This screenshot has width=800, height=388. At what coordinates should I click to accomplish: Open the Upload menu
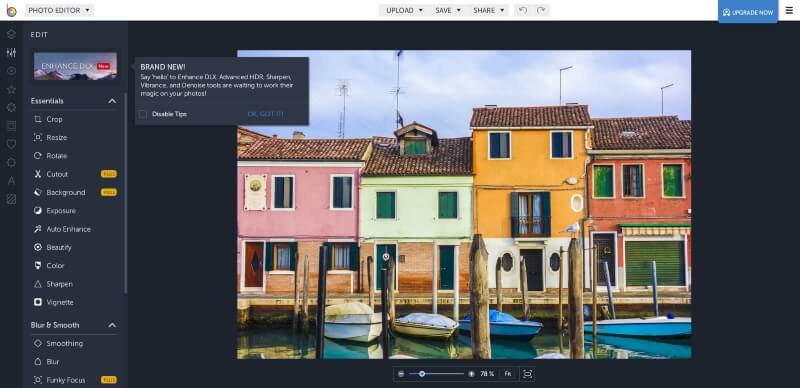tap(405, 10)
